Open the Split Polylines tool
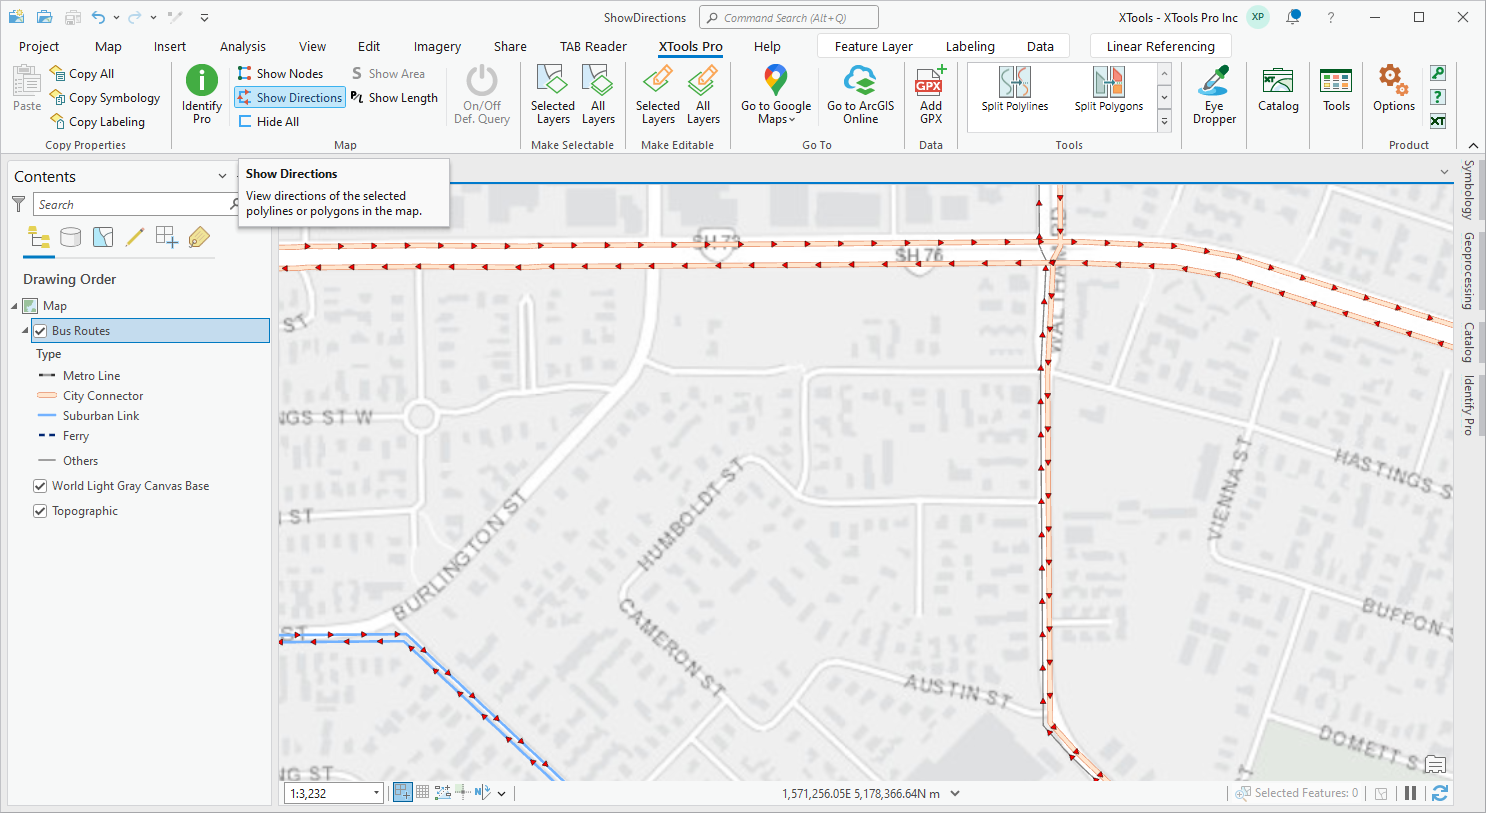 click(x=1014, y=93)
